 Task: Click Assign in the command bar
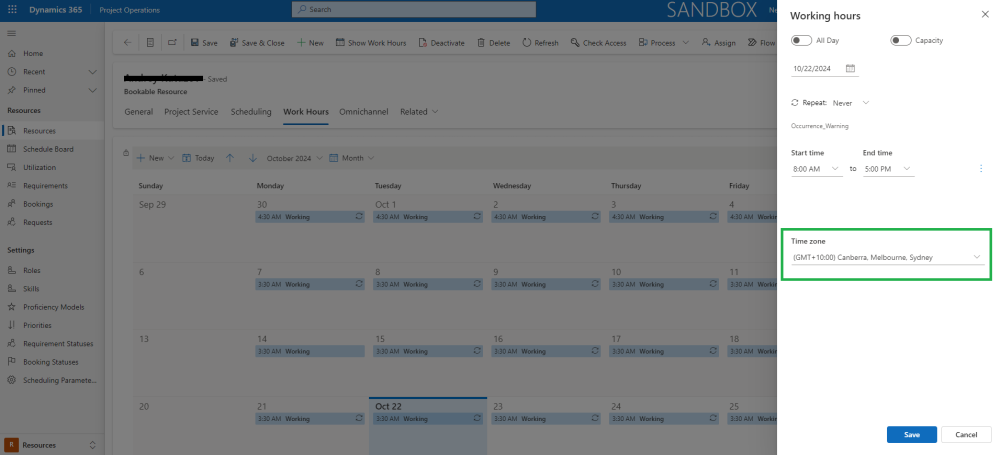pos(718,43)
